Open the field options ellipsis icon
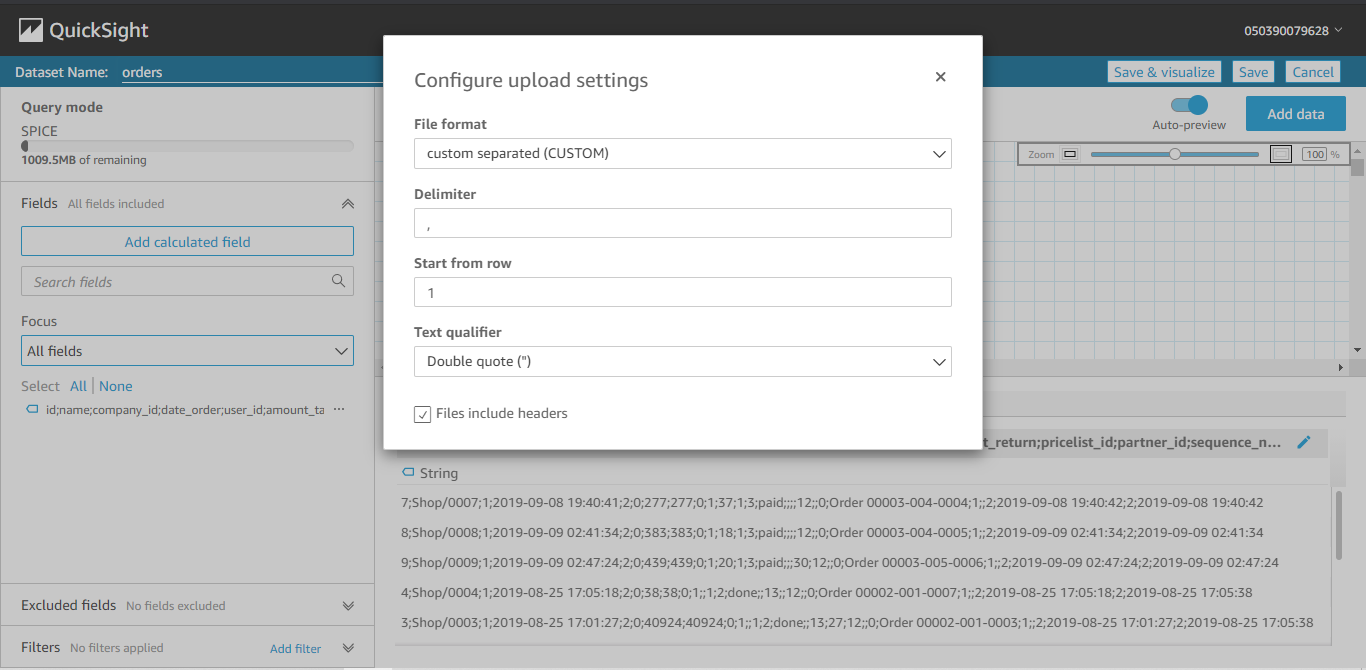The height and width of the screenshot is (670, 1366). (338, 408)
